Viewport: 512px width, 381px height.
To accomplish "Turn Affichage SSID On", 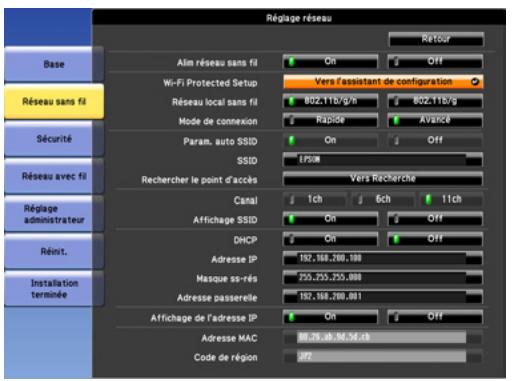I will [x=330, y=219].
